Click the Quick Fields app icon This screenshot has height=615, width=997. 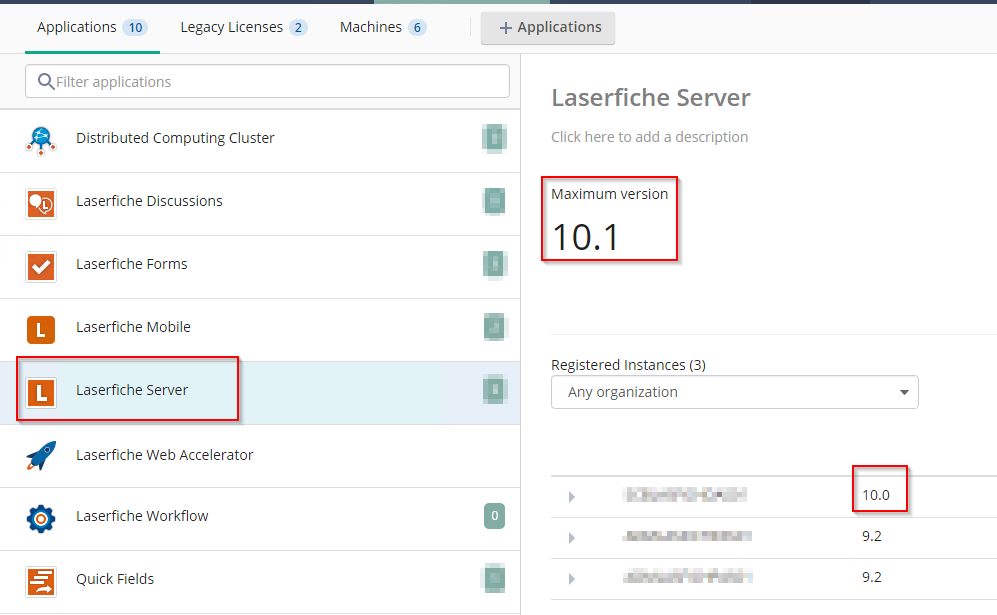[x=41, y=581]
